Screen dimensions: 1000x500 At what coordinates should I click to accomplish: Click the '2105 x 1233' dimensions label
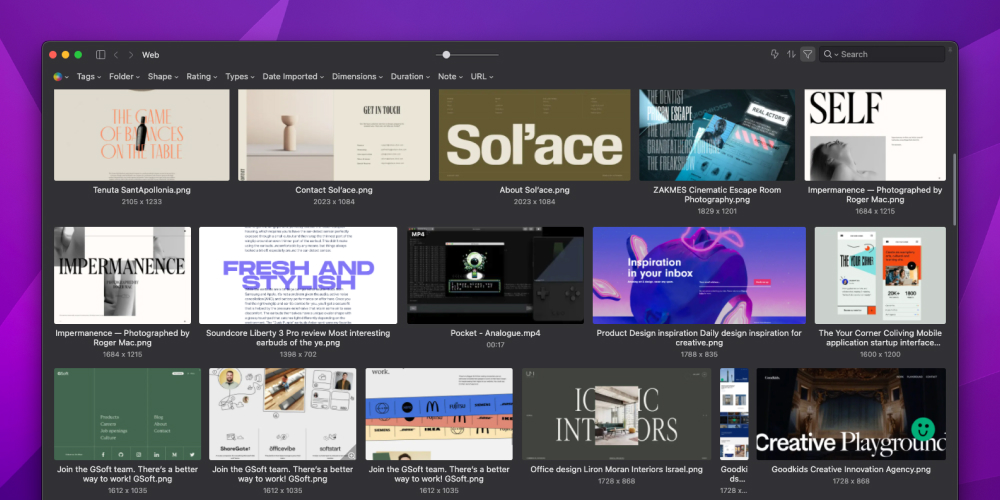pos(142,202)
